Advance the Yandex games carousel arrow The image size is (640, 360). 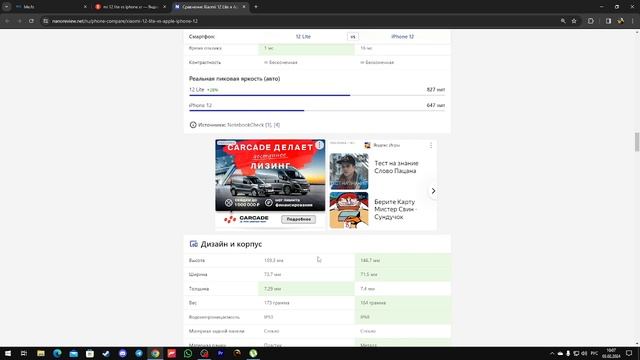tap(433, 191)
